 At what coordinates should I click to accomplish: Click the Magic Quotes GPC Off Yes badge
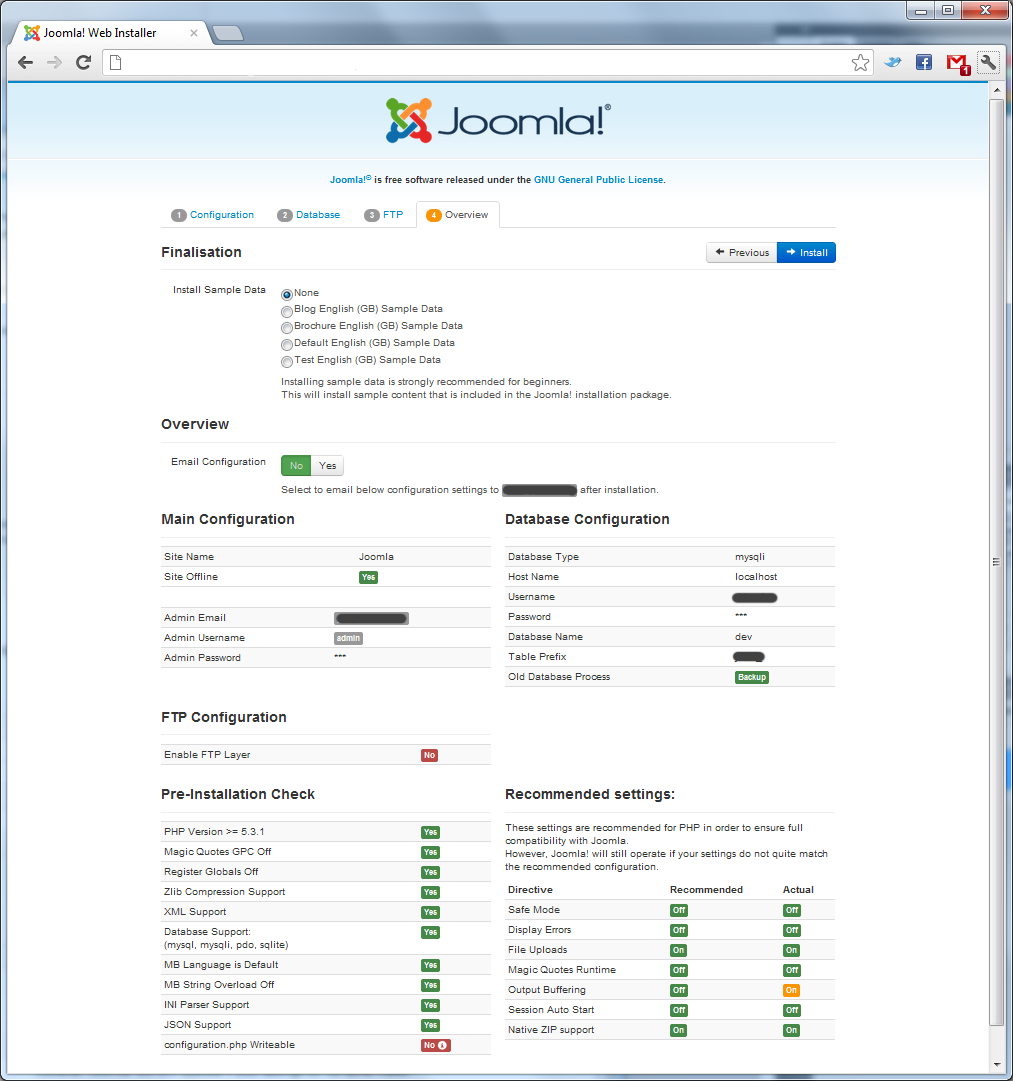(430, 852)
